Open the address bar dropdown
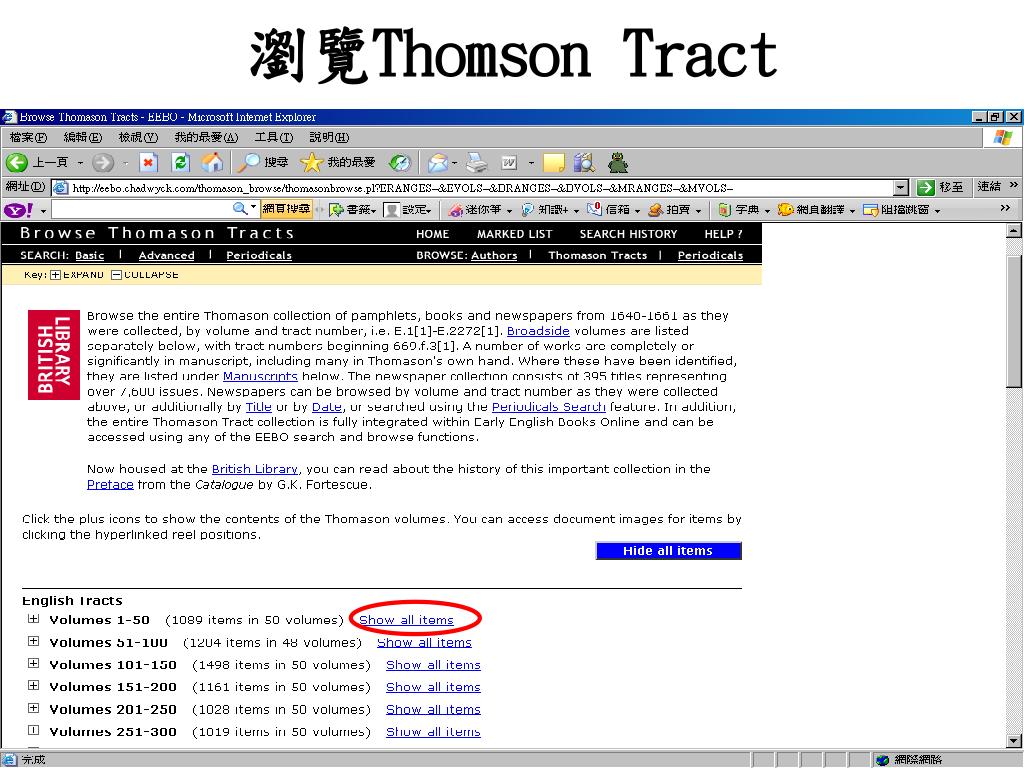This screenshot has width=1024, height=768. coord(901,188)
